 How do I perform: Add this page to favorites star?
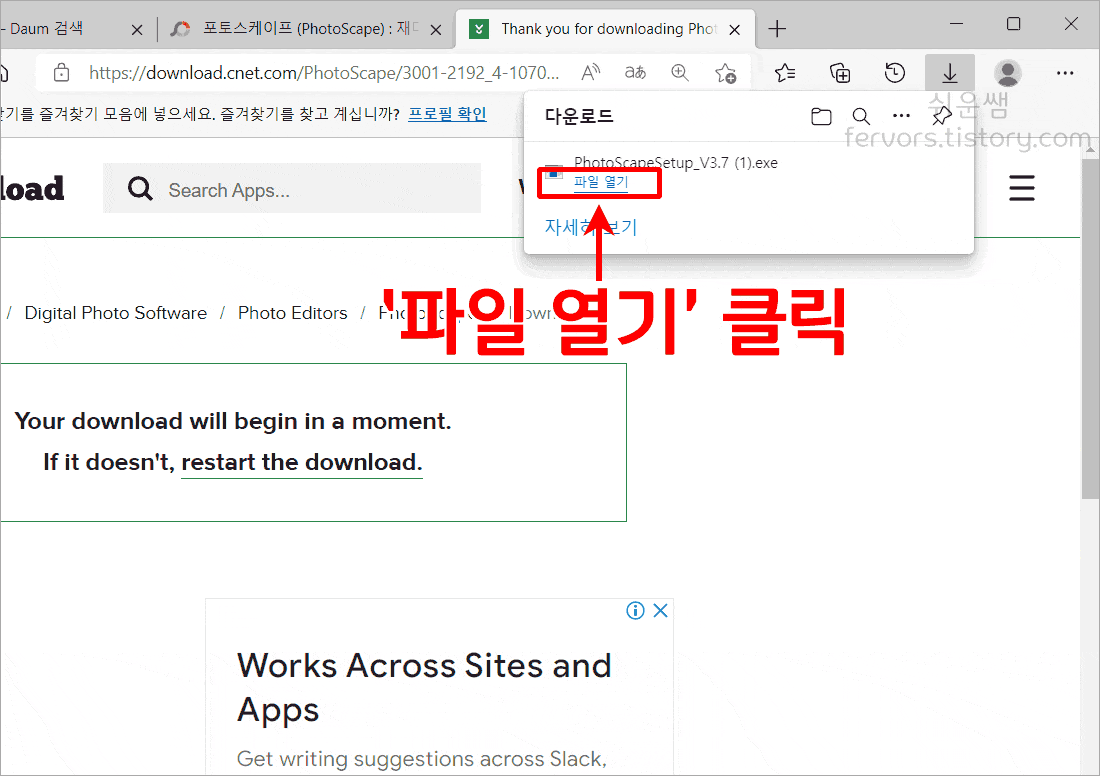pyautogui.click(x=725, y=72)
